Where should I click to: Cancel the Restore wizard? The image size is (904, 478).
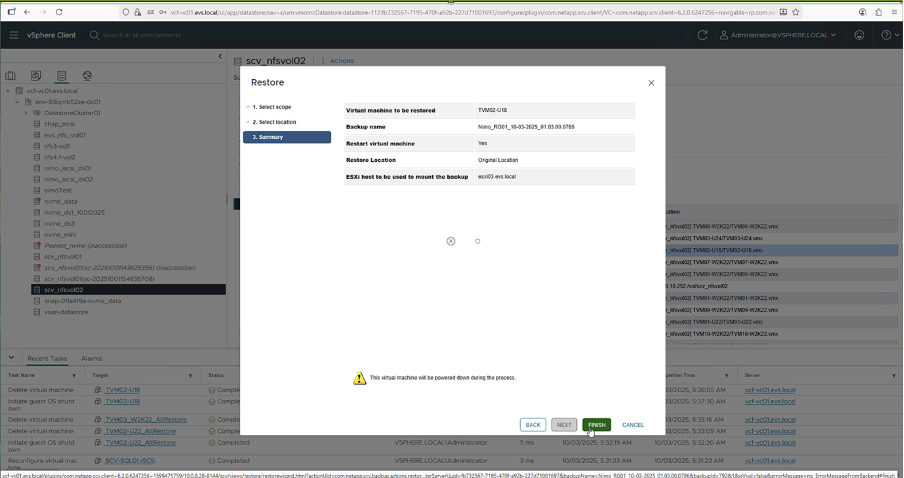(x=632, y=425)
